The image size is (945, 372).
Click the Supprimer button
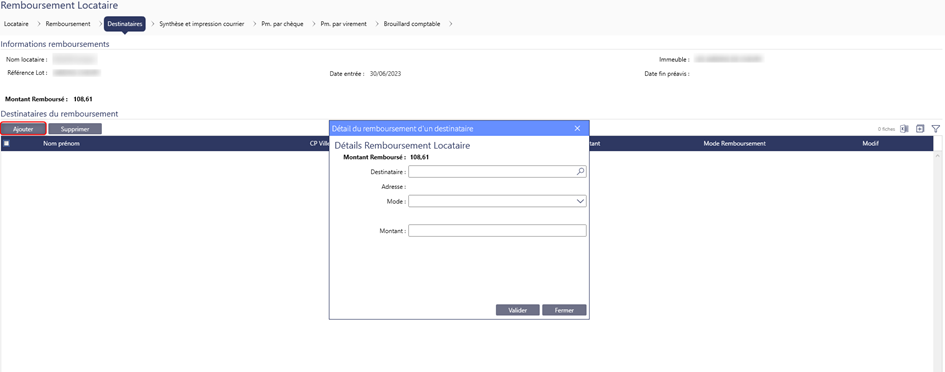point(75,129)
